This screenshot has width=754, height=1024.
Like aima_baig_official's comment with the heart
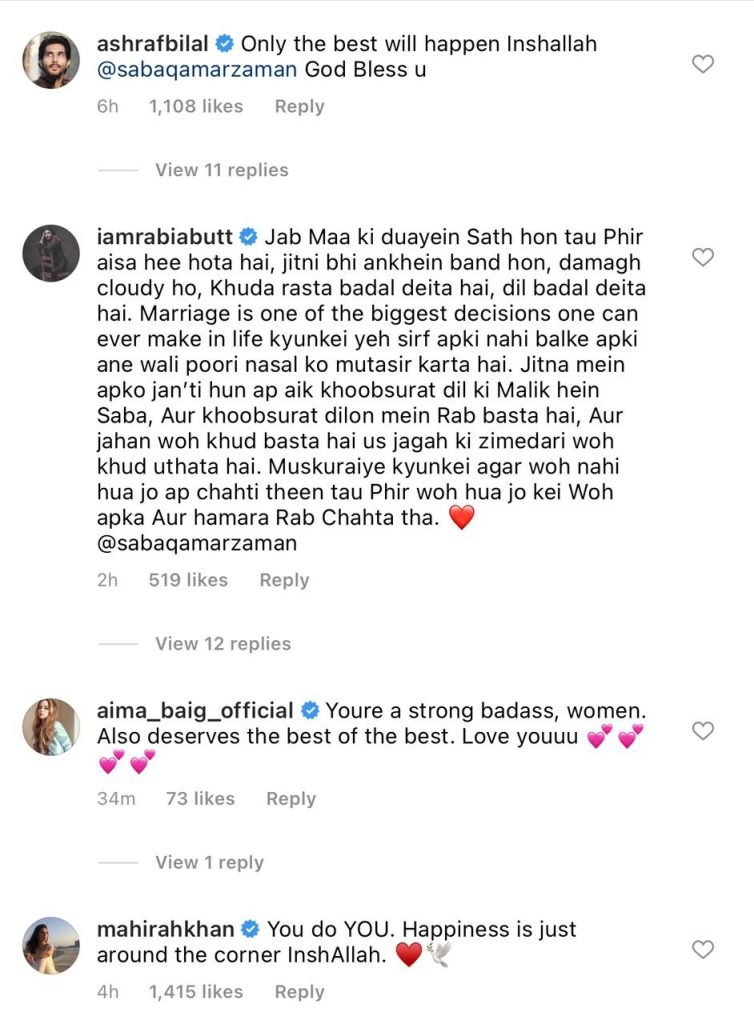click(703, 731)
